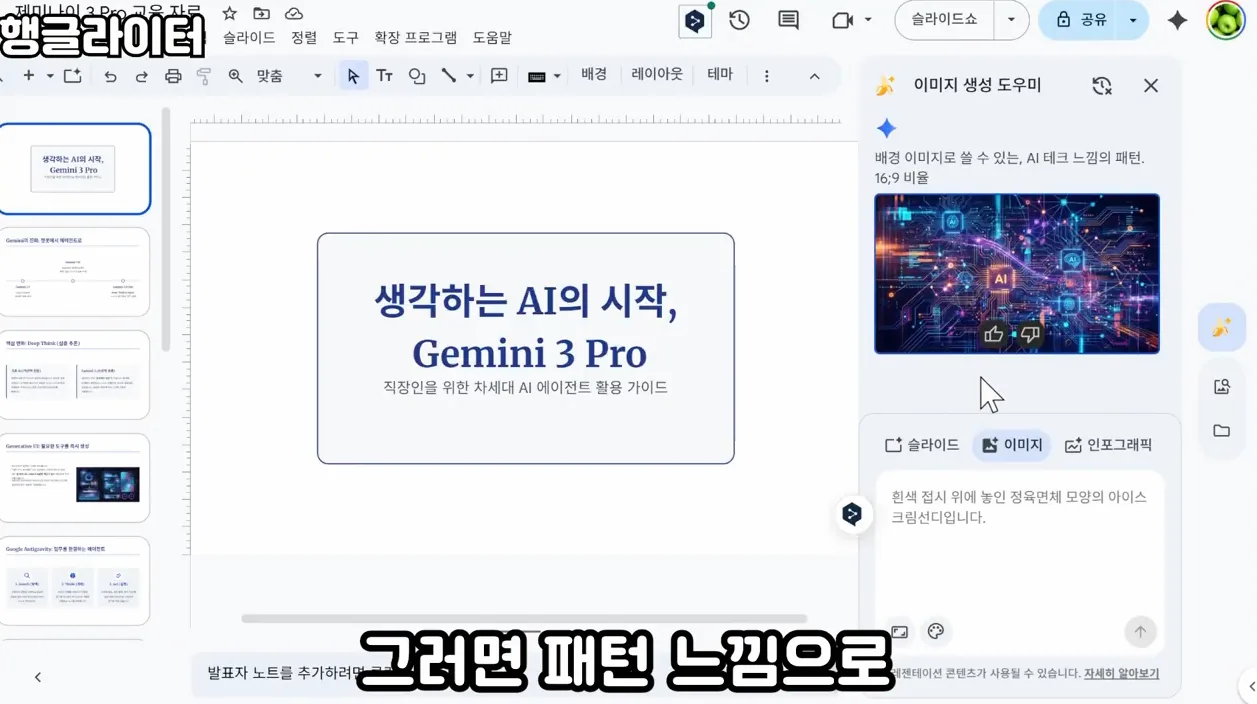Expand the camera options dropdown arrow

coord(868,20)
